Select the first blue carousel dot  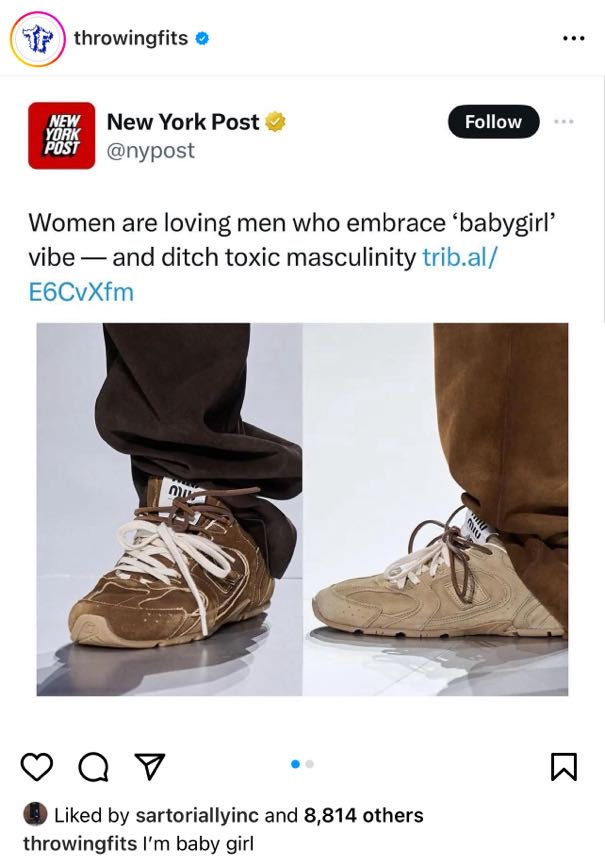(295, 764)
